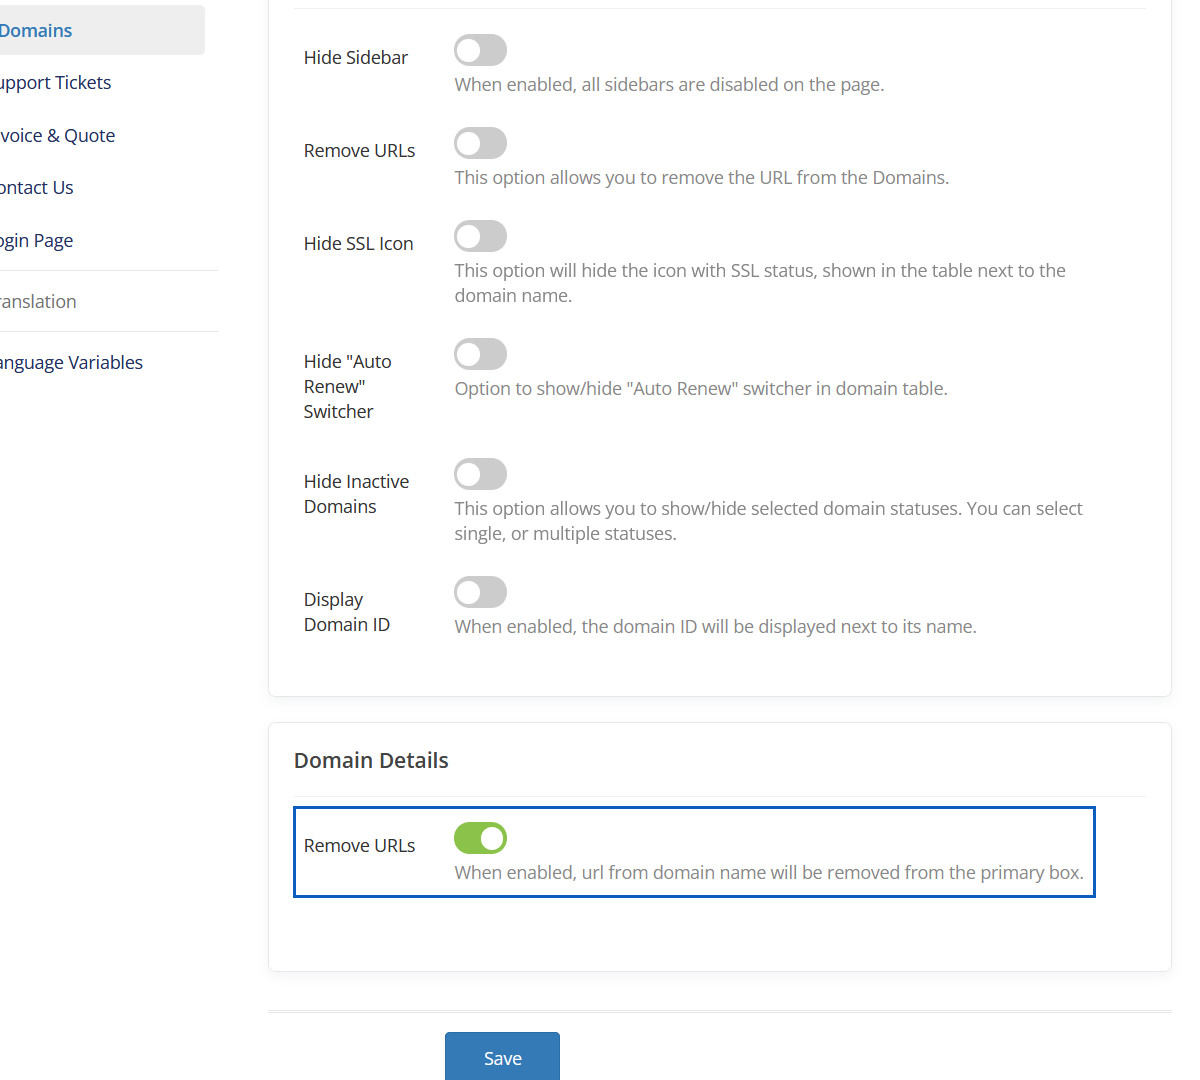Image resolution: width=1200 pixels, height=1080 pixels.
Task: Click the Translation sidebar entry
Action: click(x=38, y=301)
